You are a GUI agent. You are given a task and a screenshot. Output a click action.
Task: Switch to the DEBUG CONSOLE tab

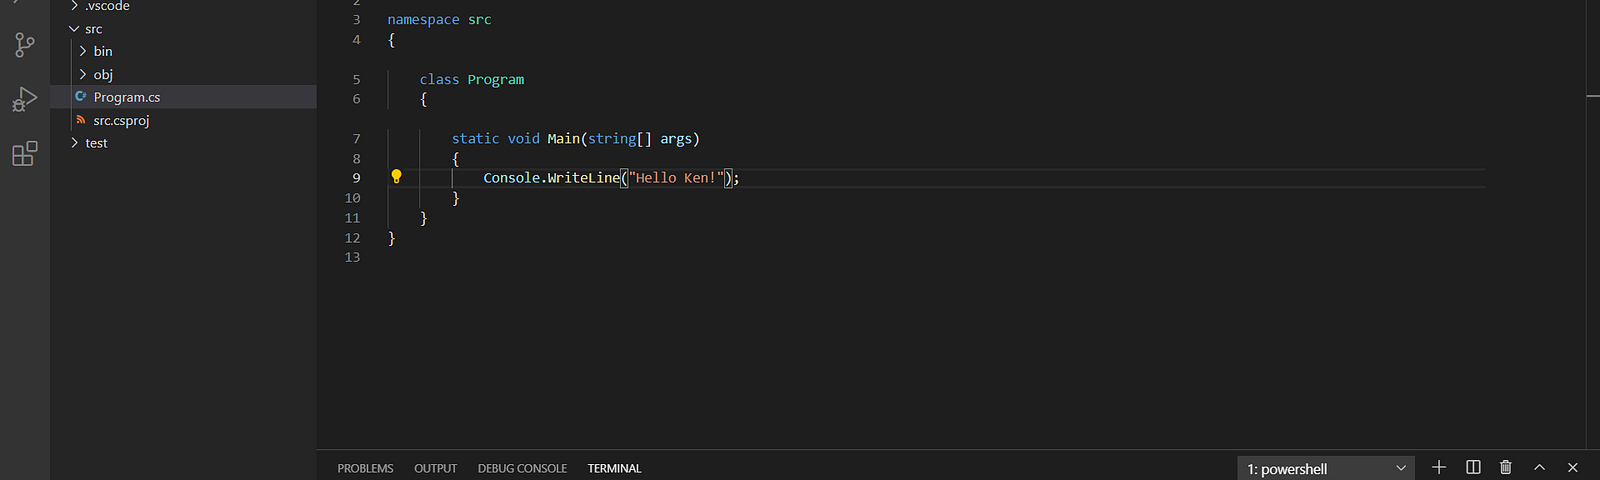pos(522,468)
